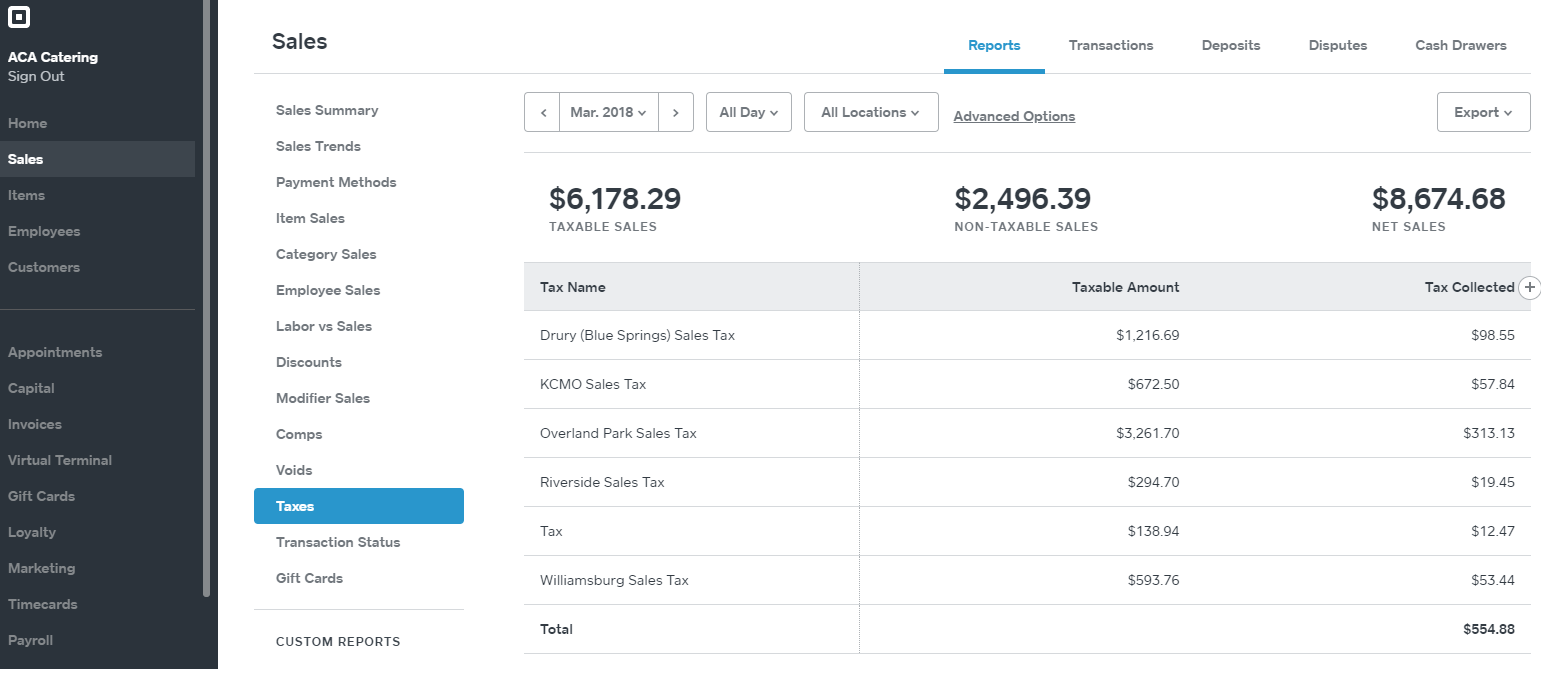Click the KCMO Sales Tax row
Viewport: 1552px width, 677px height.
click(1027, 384)
